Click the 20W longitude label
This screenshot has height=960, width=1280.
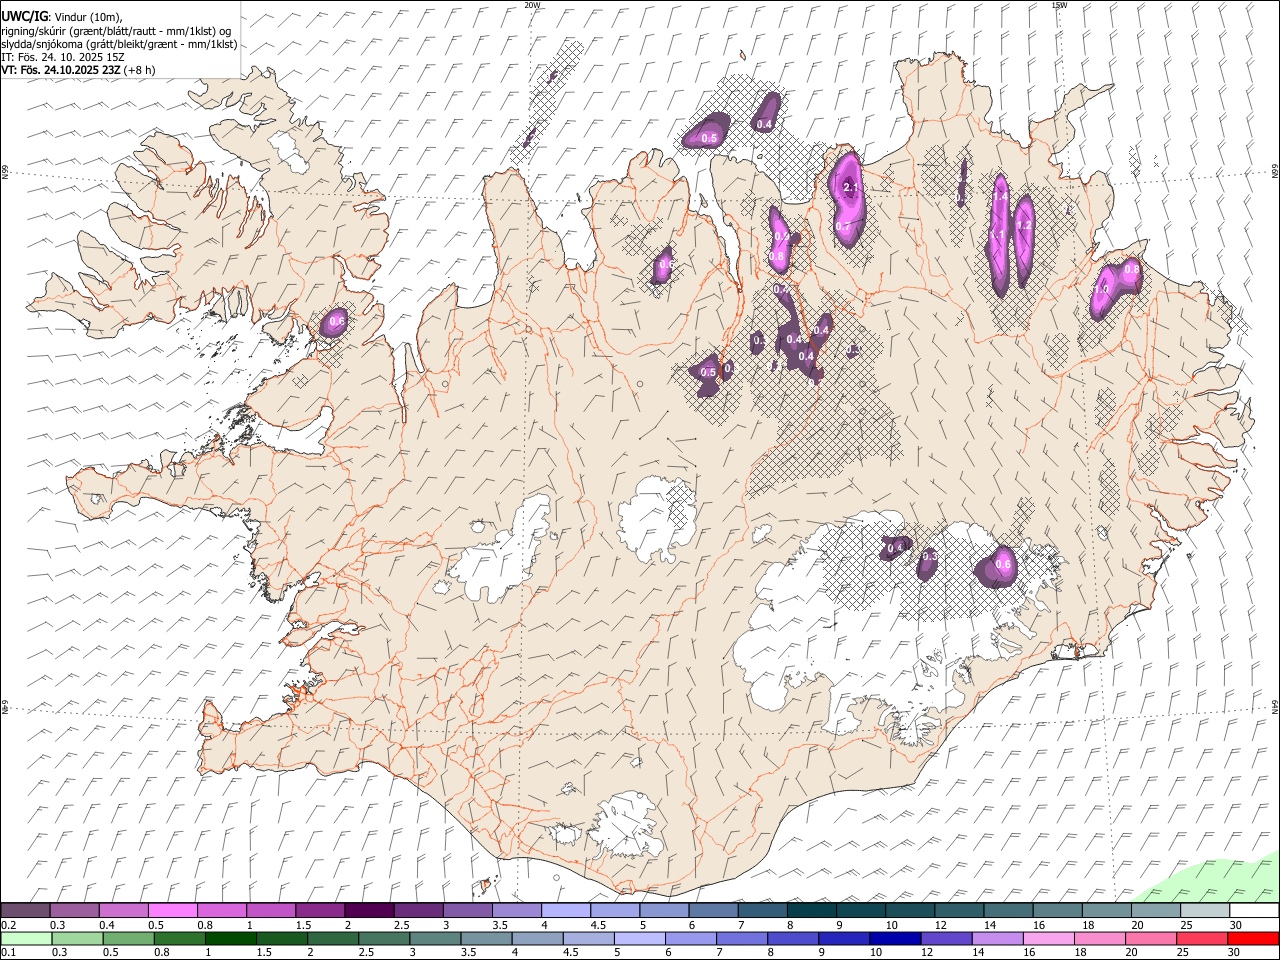pyautogui.click(x=532, y=5)
